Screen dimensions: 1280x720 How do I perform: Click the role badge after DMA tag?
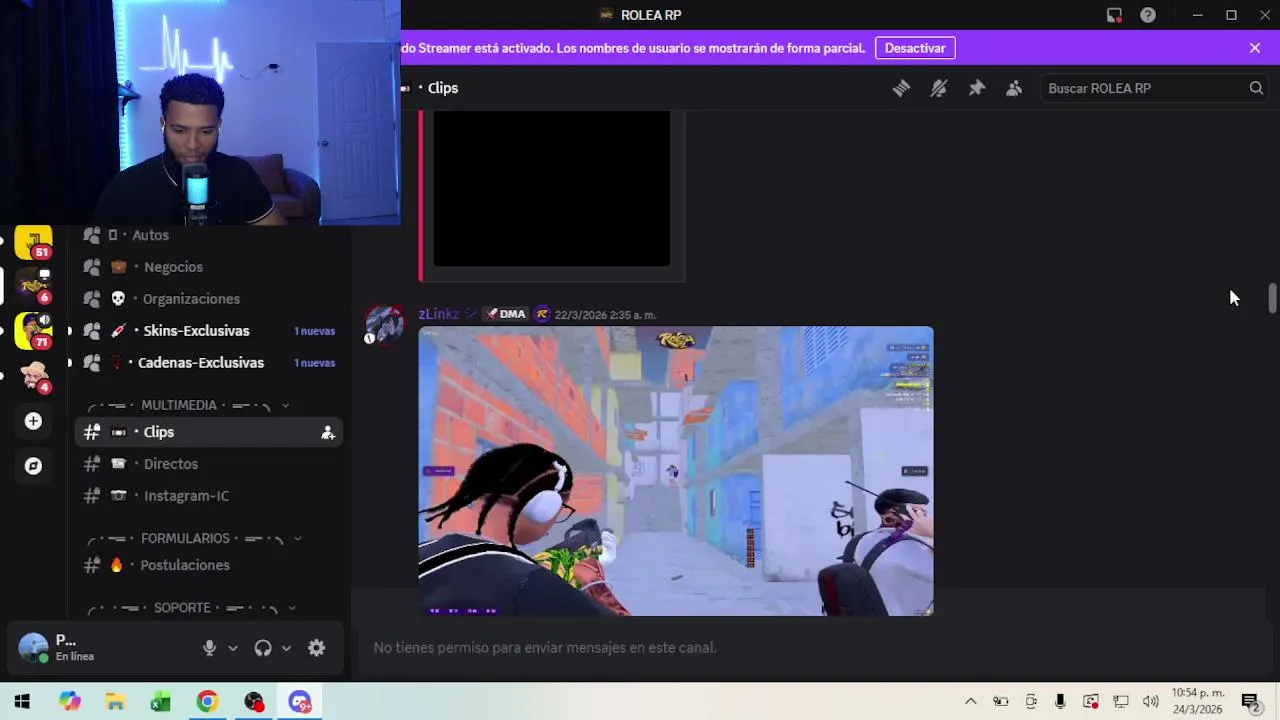[x=542, y=314]
